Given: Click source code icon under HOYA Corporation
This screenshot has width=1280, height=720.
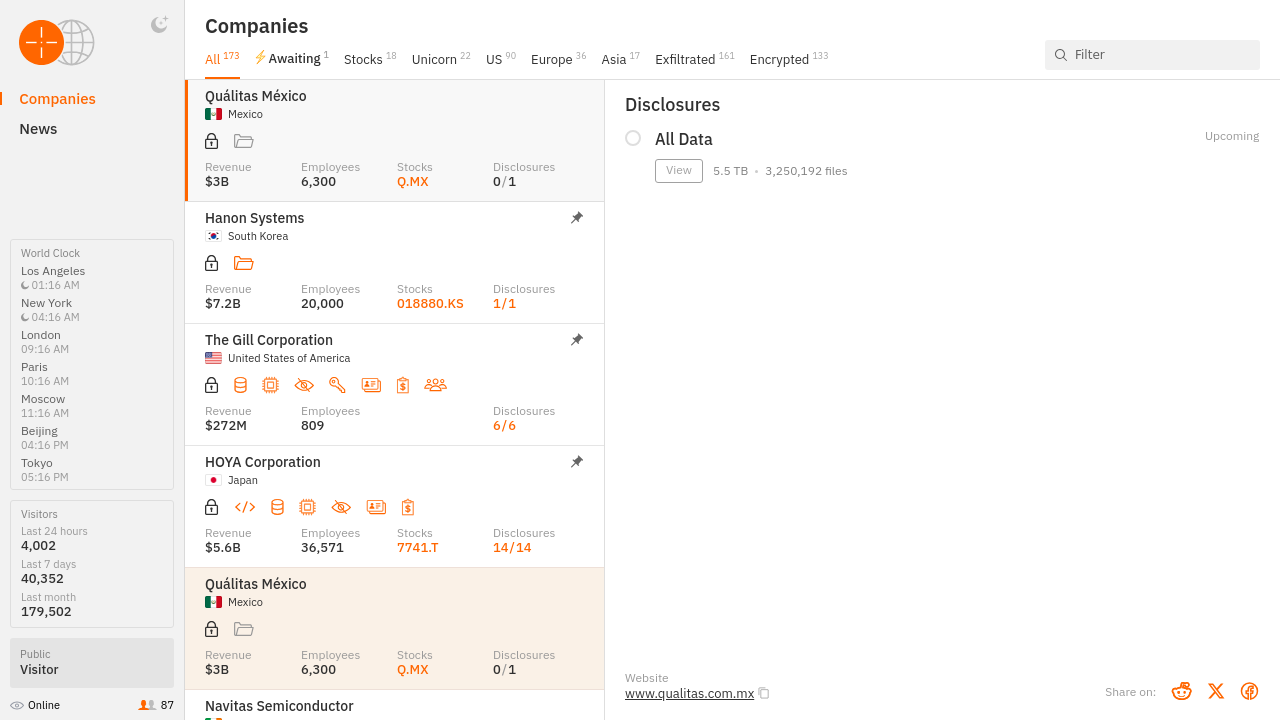Looking at the screenshot, I should [245, 507].
